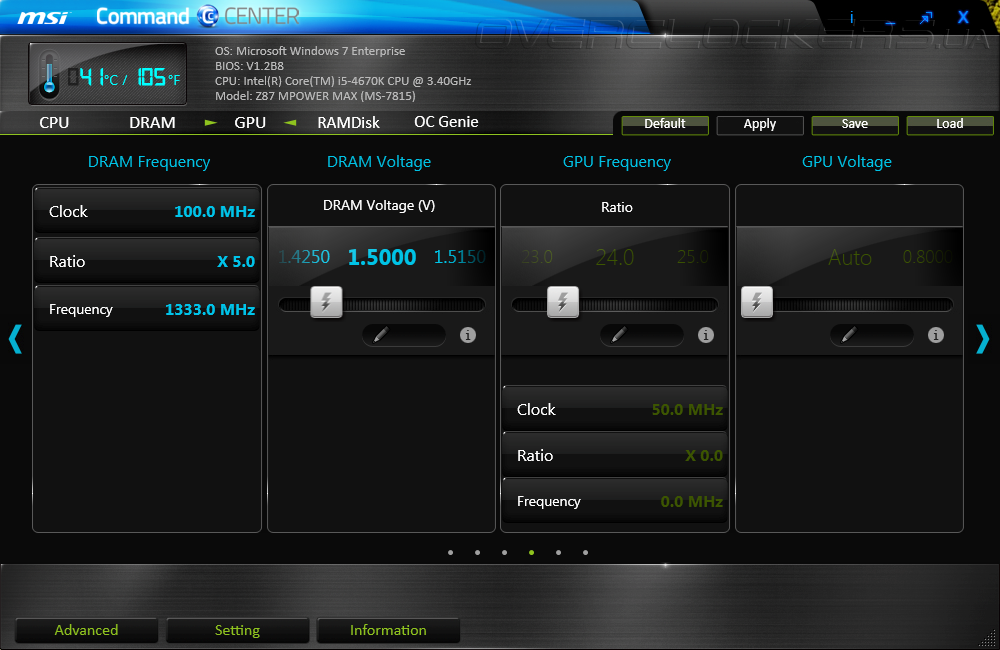Viewport: 1000px width, 650px height.
Task: Click GPU Voltage info icon
Action: (x=936, y=335)
